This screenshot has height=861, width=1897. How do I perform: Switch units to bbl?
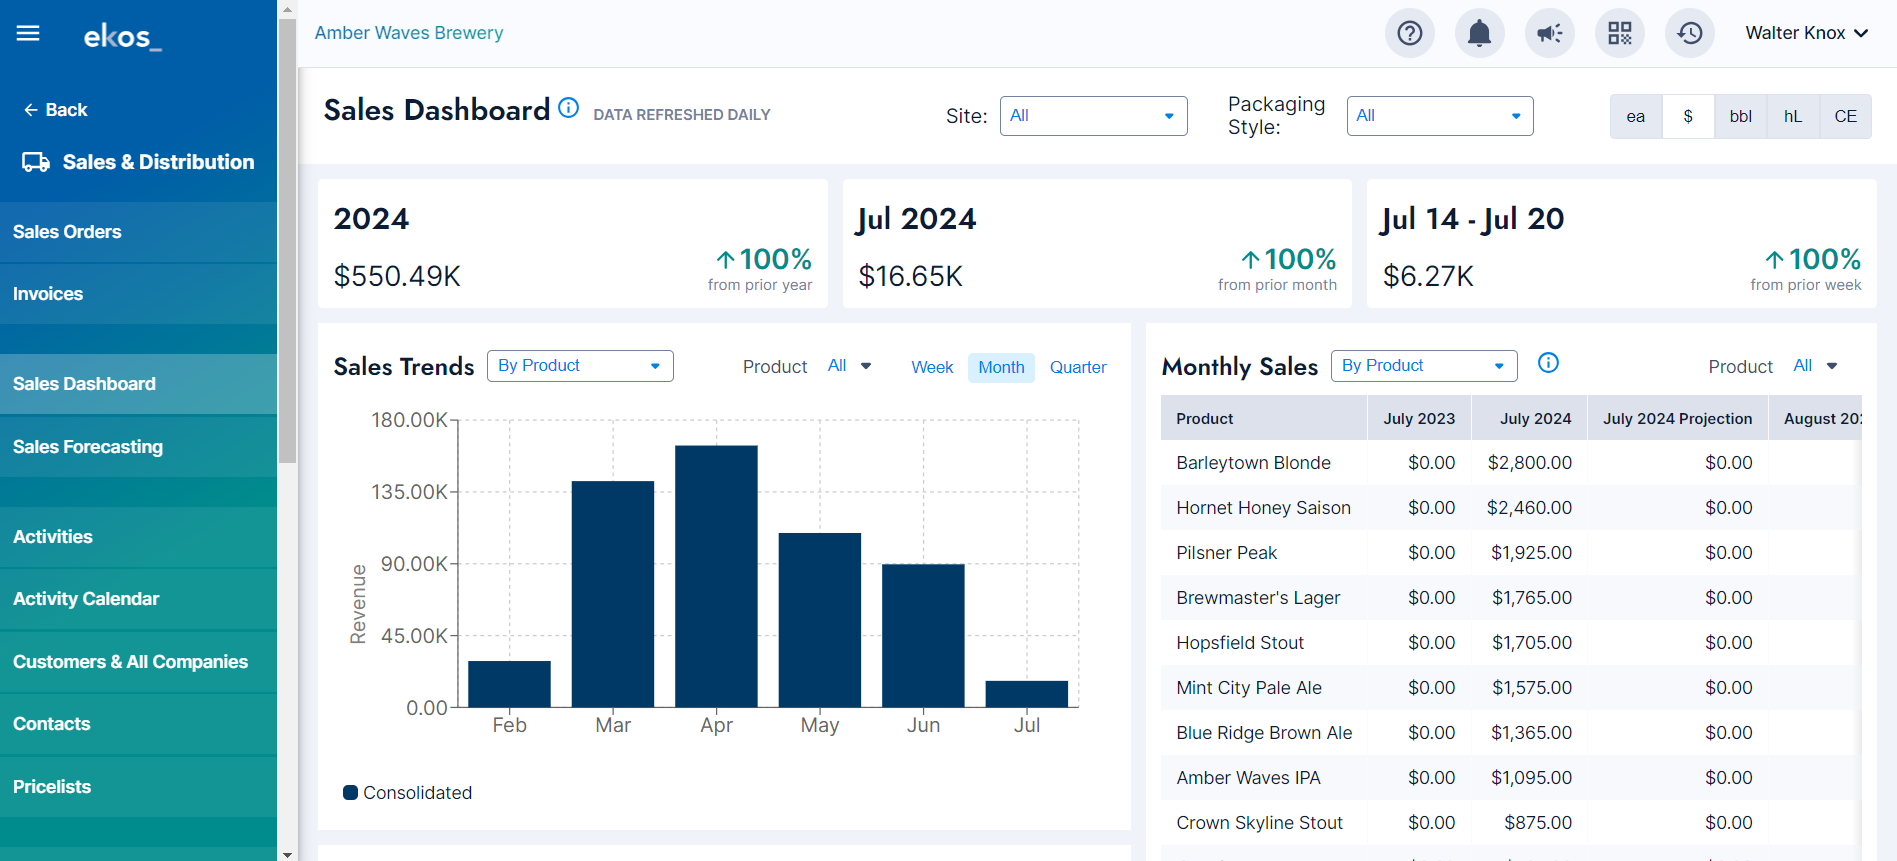[1740, 116]
